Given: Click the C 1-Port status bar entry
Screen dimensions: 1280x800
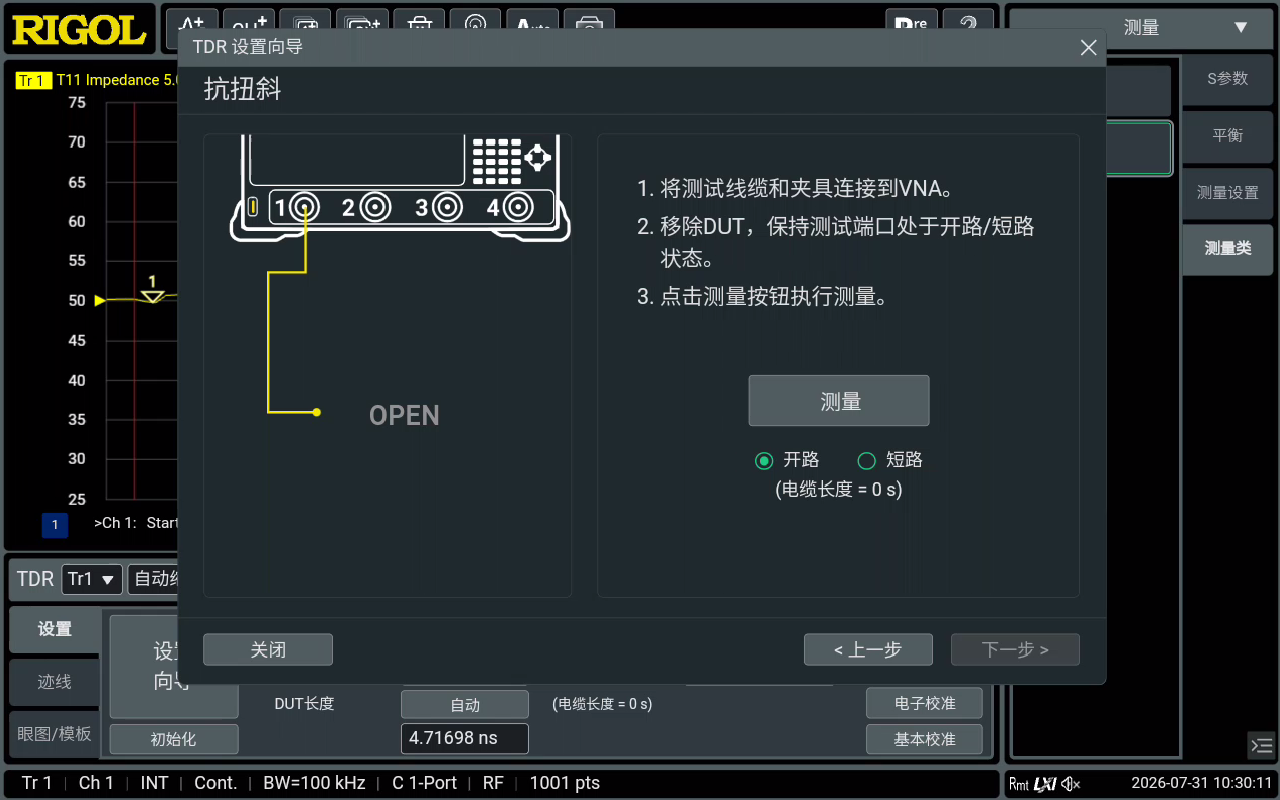Looking at the screenshot, I should pos(425,783).
